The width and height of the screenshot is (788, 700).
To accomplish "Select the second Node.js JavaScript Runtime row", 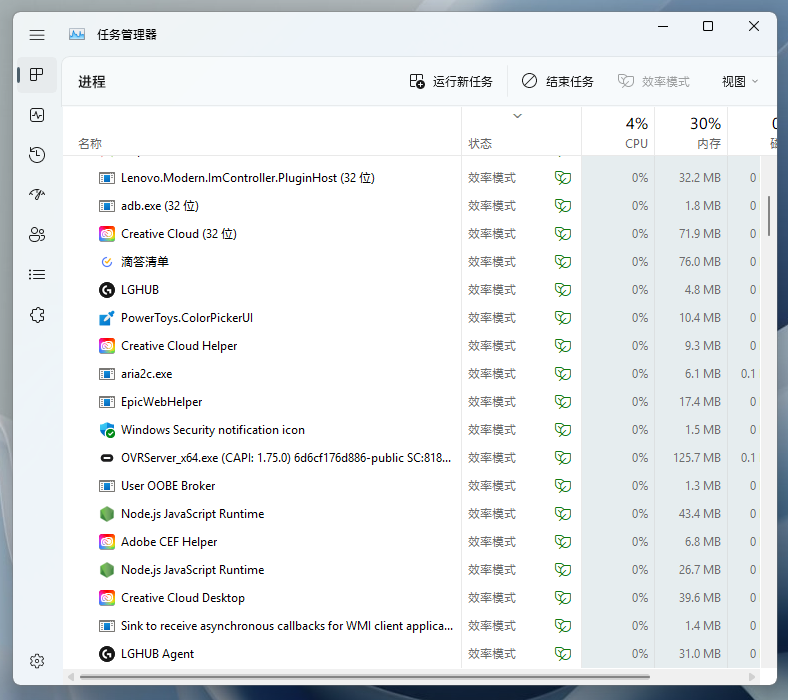I will click(412, 570).
